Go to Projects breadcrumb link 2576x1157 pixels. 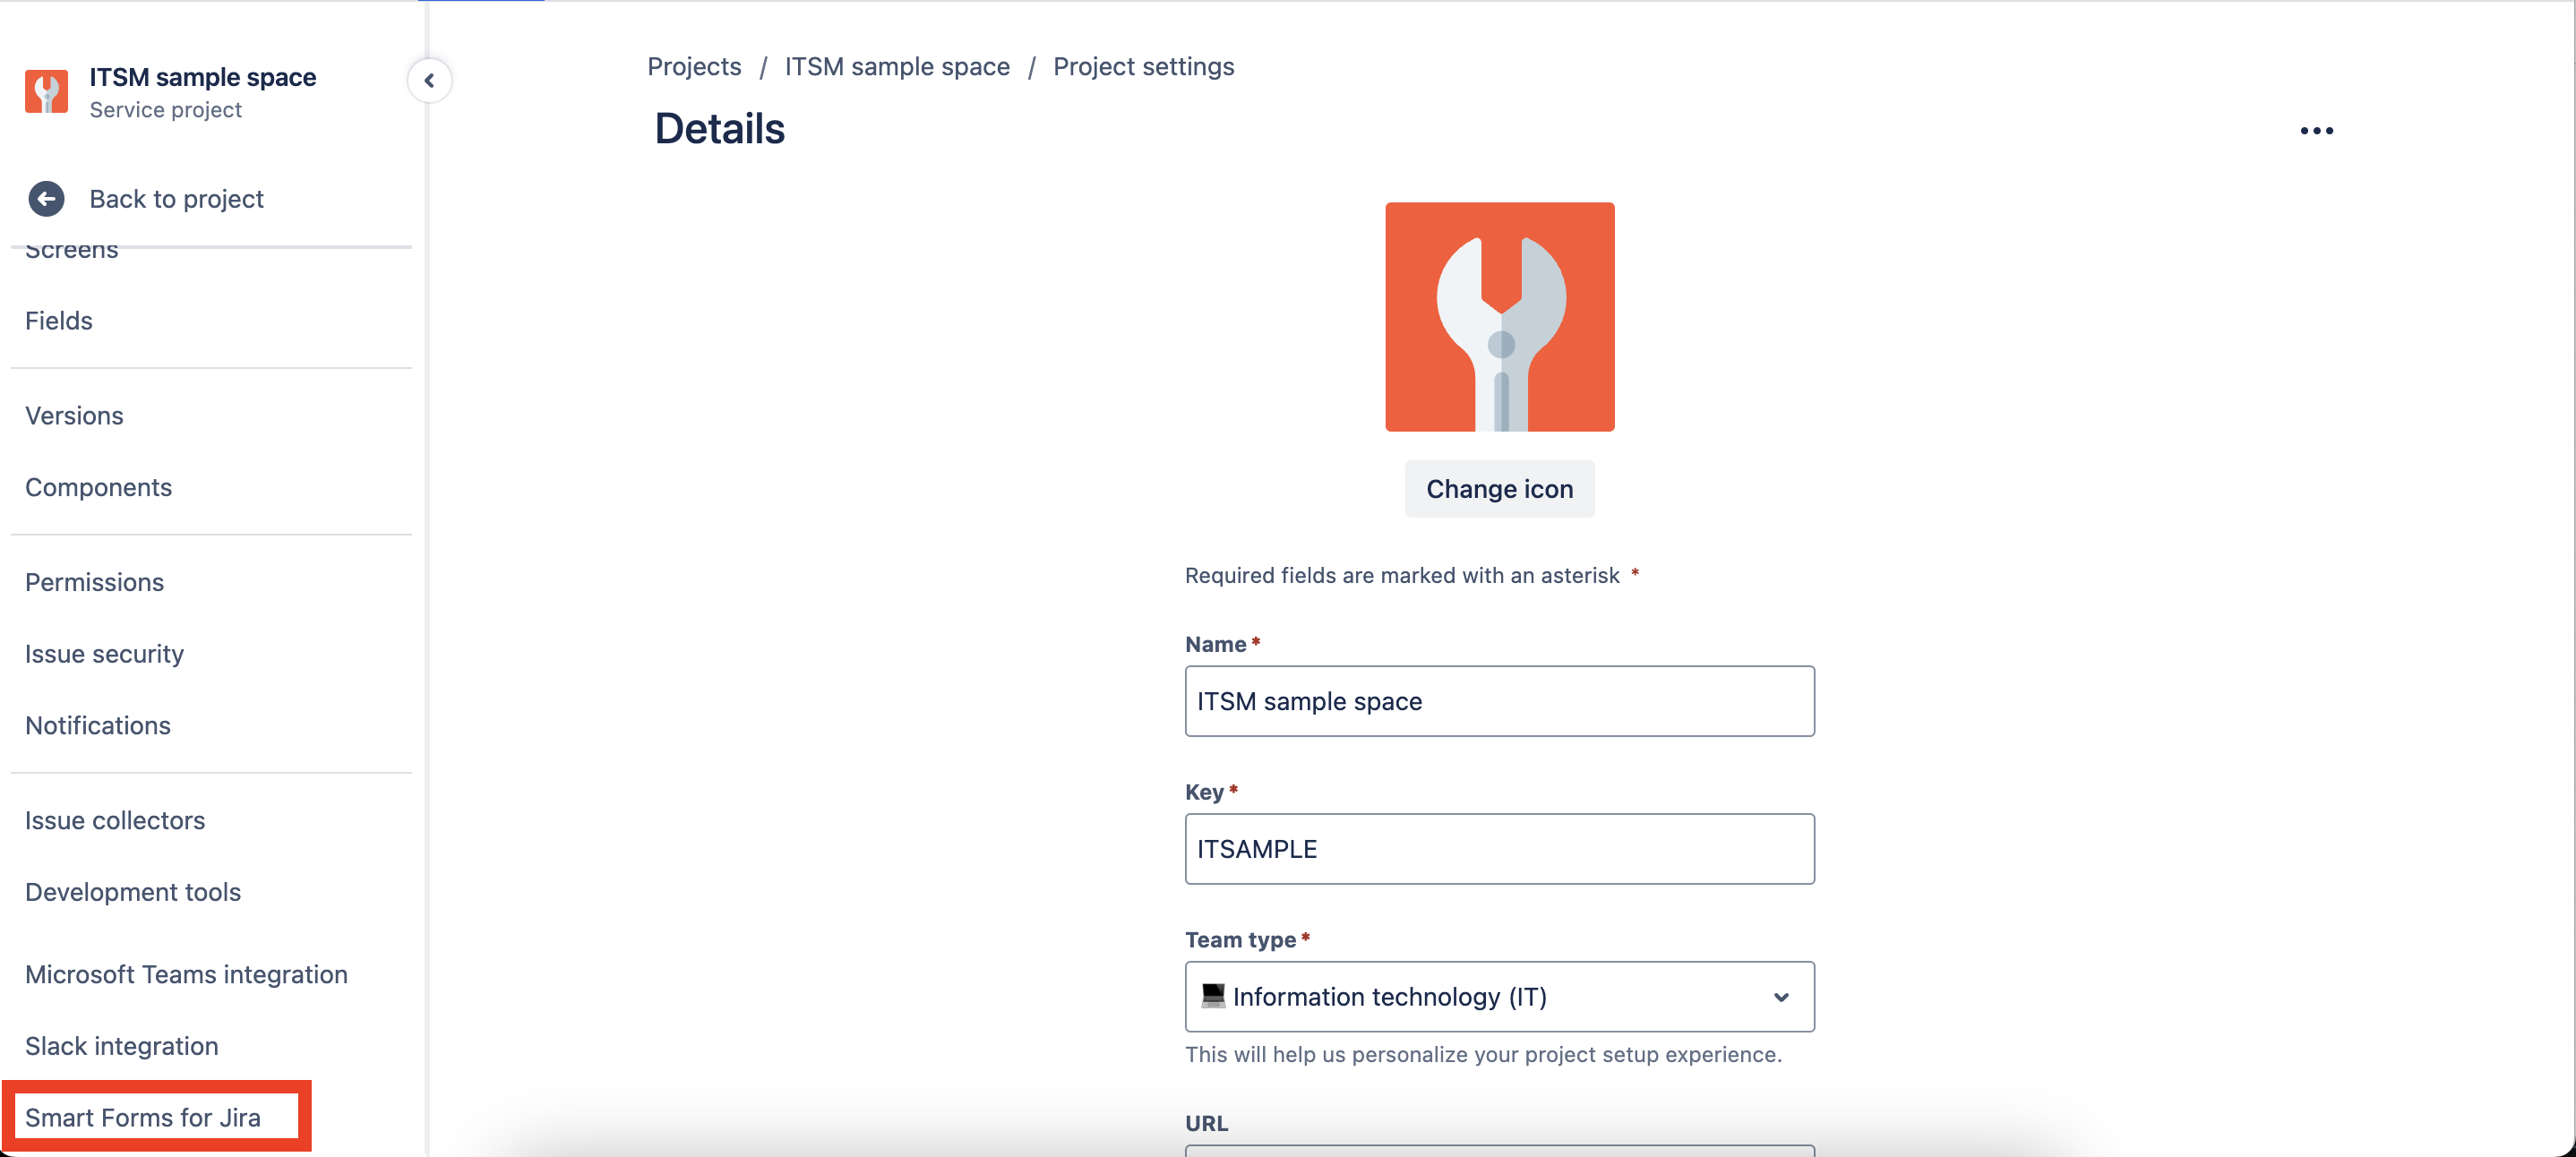[694, 67]
